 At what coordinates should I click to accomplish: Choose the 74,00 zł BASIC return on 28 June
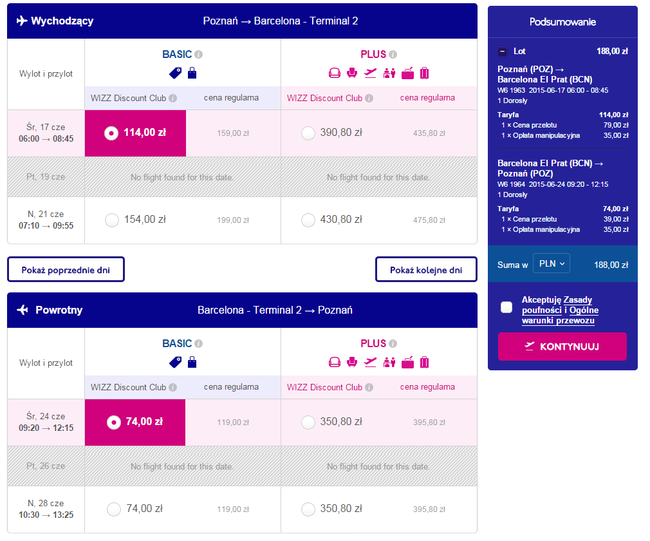click(x=111, y=509)
